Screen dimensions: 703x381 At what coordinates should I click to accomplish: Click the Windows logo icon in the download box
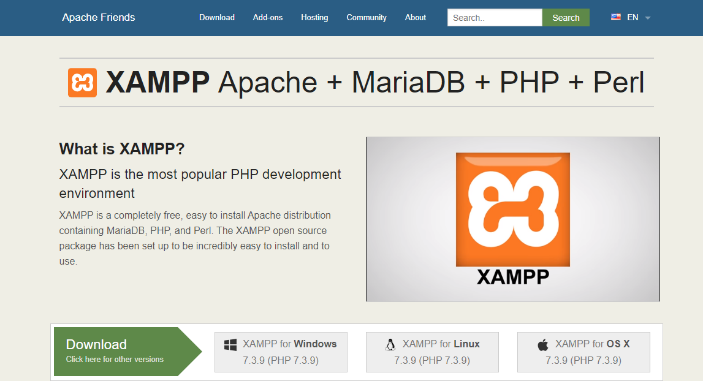coord(230,345)
